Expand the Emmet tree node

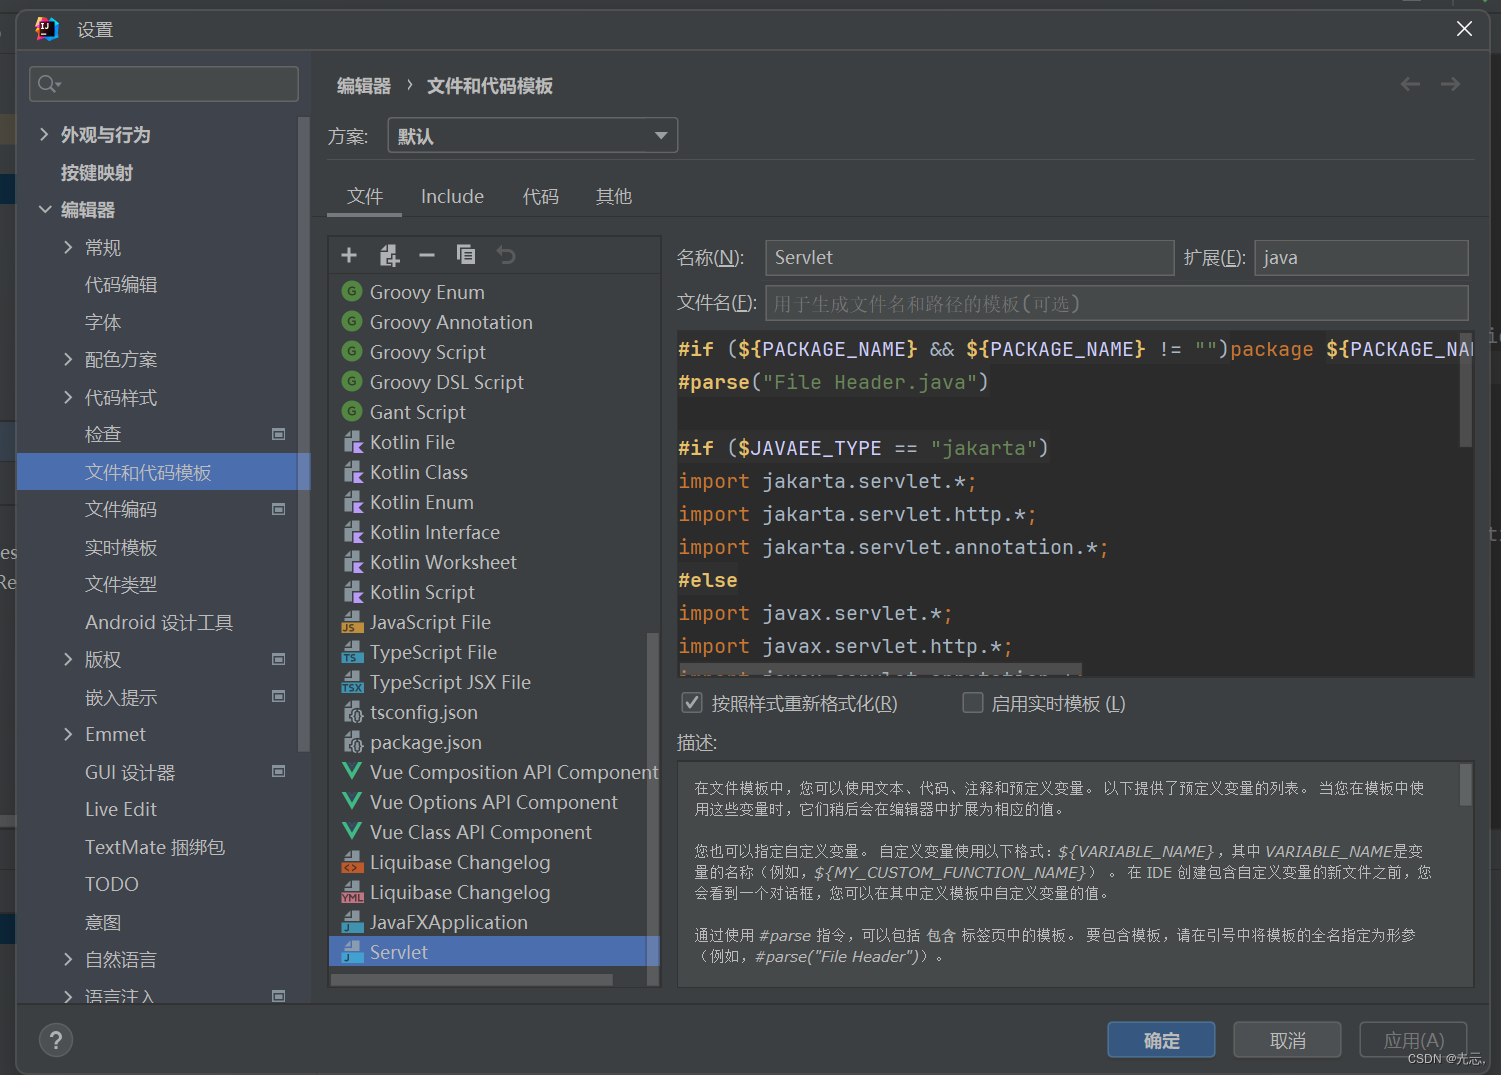tap(68, 734)
